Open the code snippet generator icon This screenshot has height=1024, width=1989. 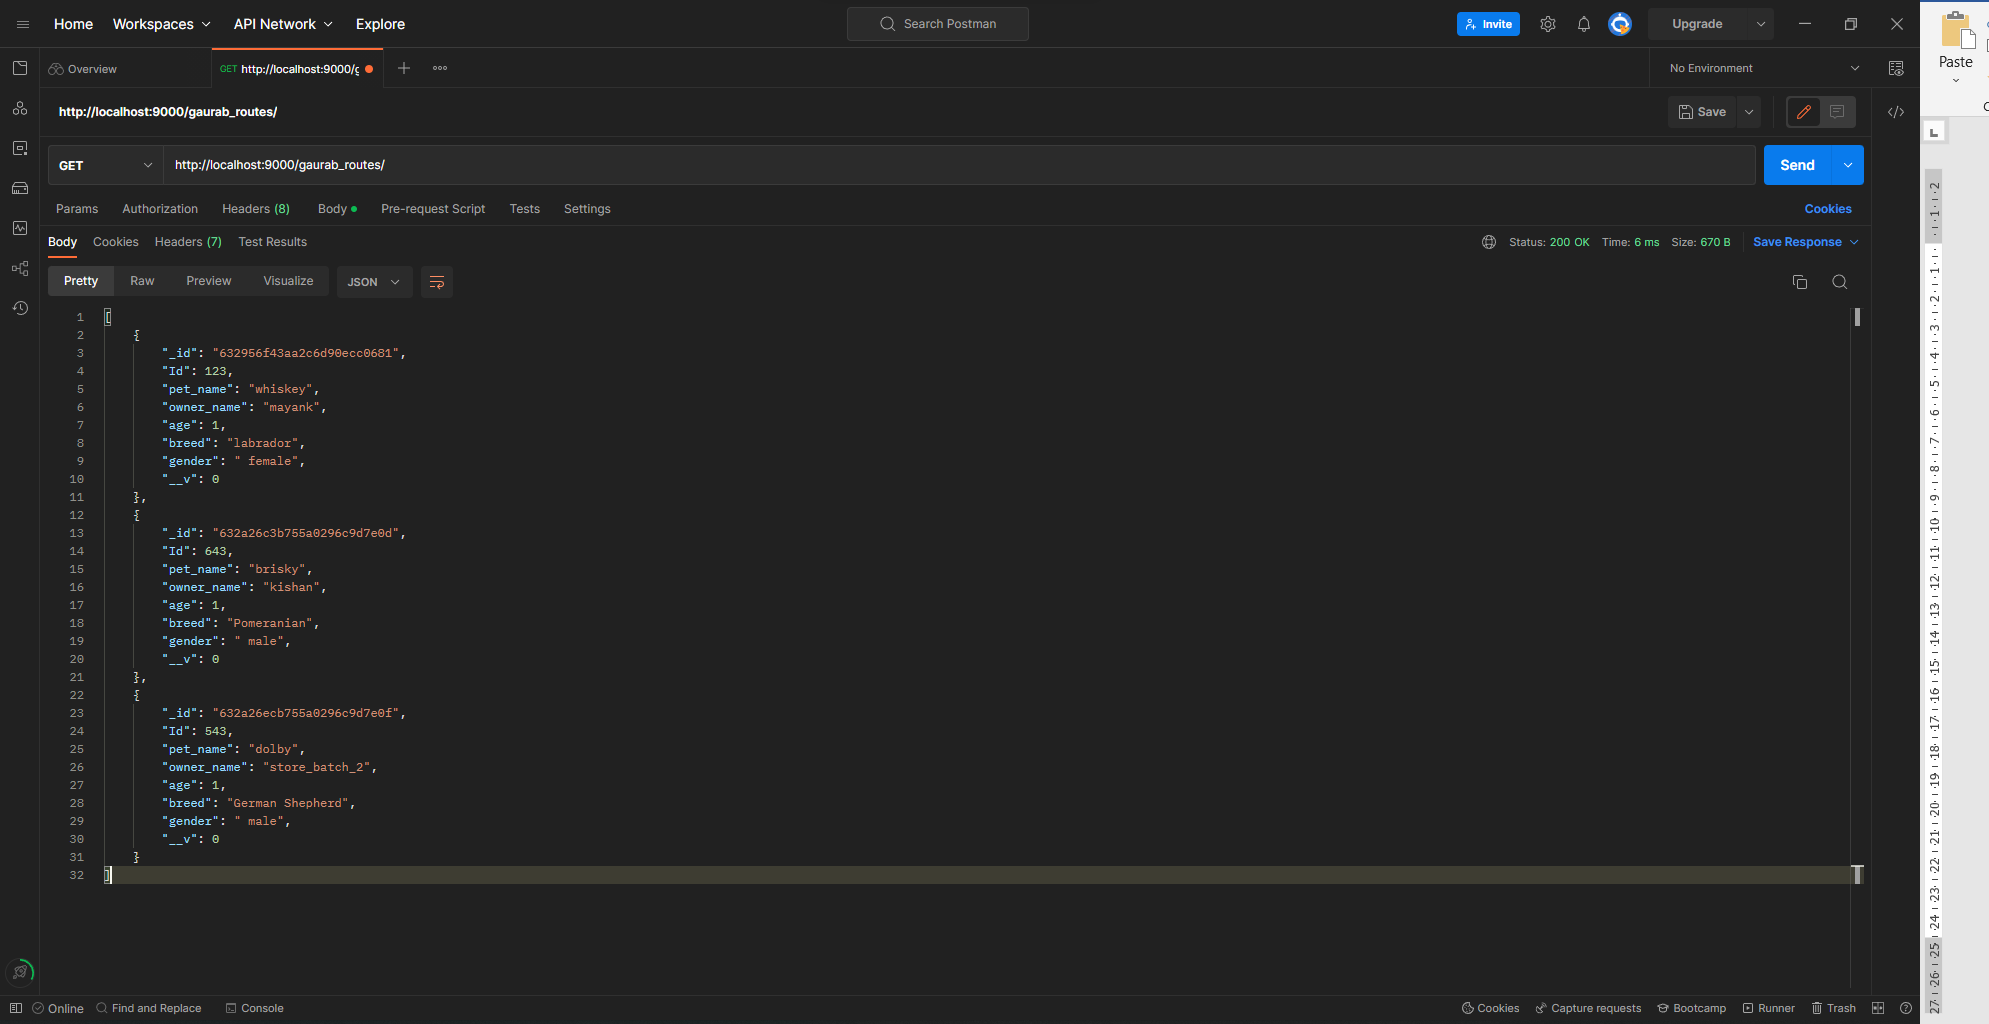(1897, 112)
